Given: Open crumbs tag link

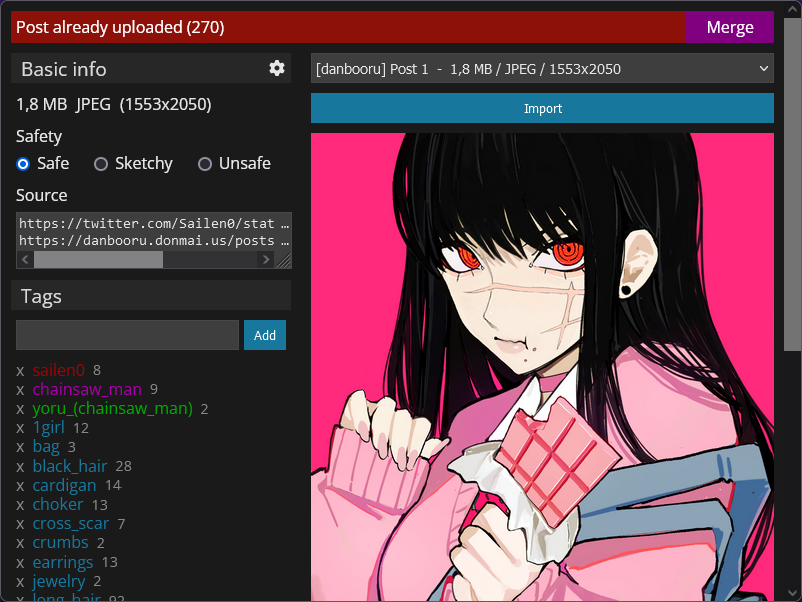Looking at the screenshot, I should point(60,542).
